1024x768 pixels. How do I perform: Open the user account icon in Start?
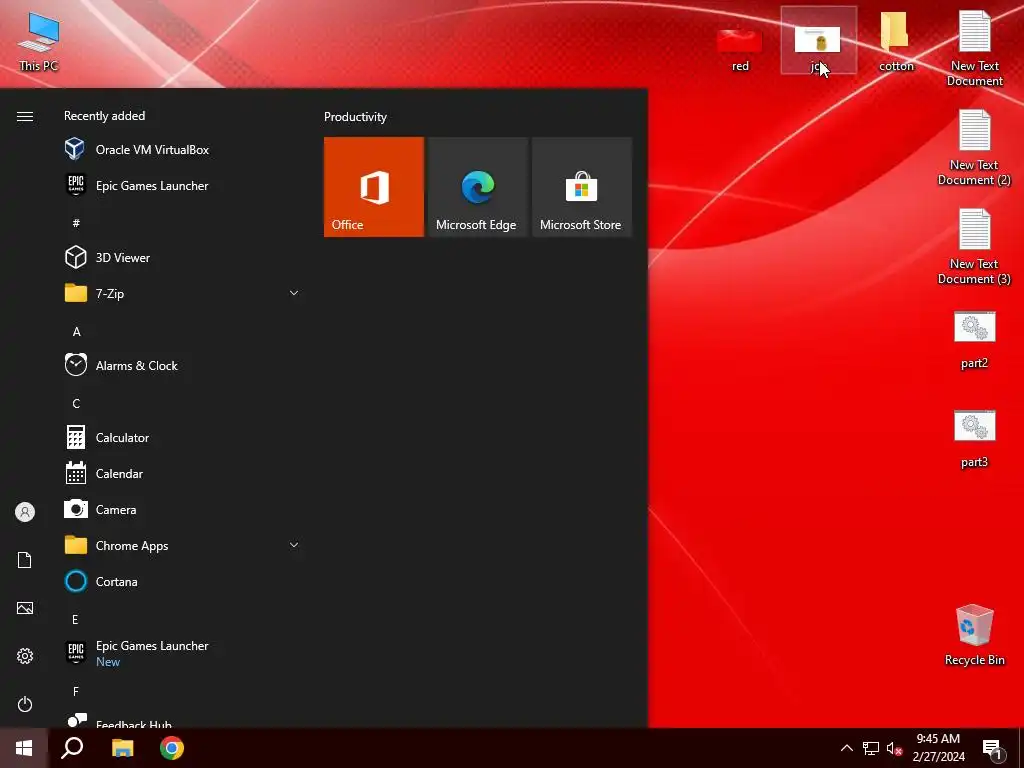pos(25,512)
